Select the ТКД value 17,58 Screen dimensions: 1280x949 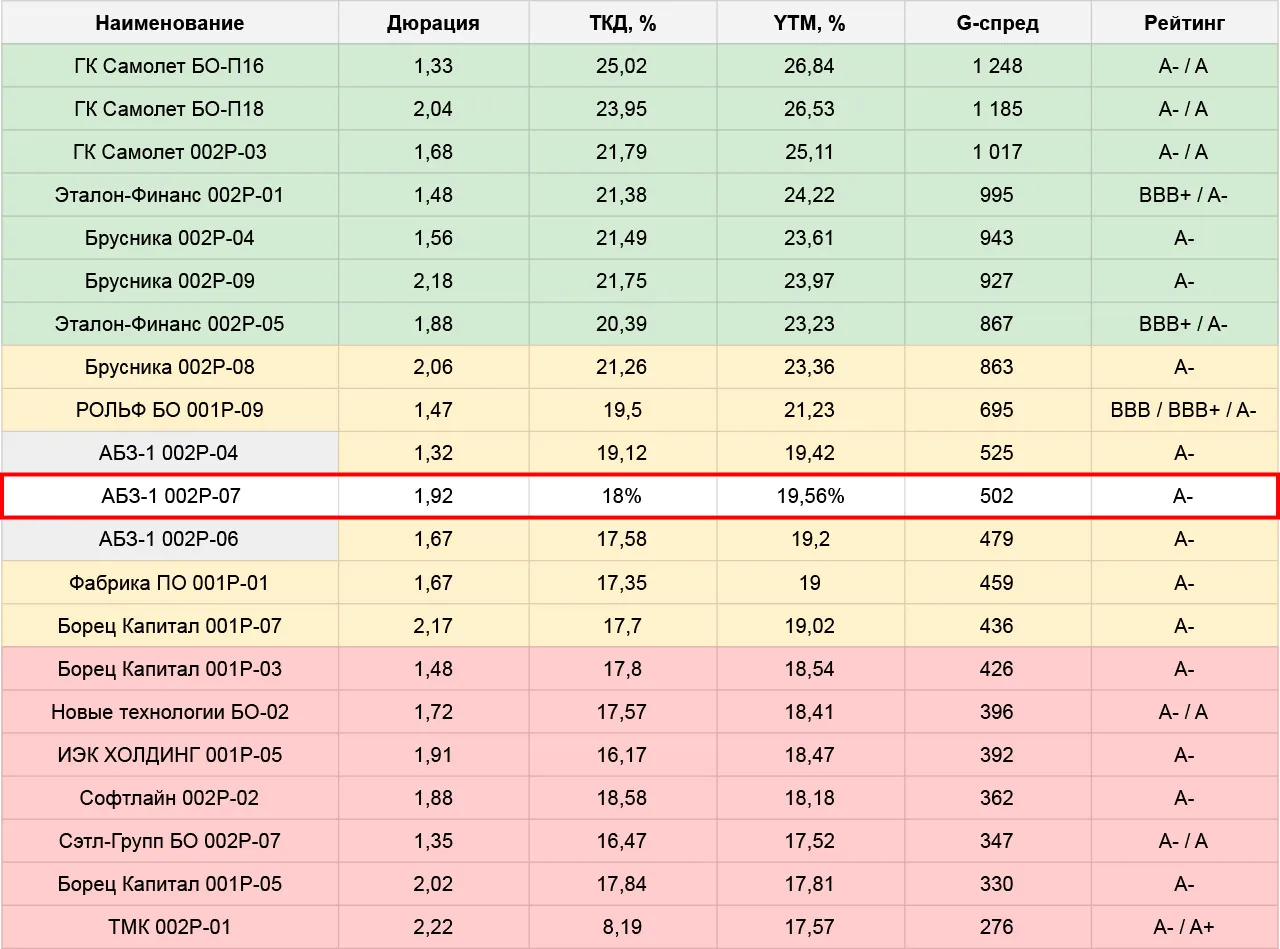(622, 539)
